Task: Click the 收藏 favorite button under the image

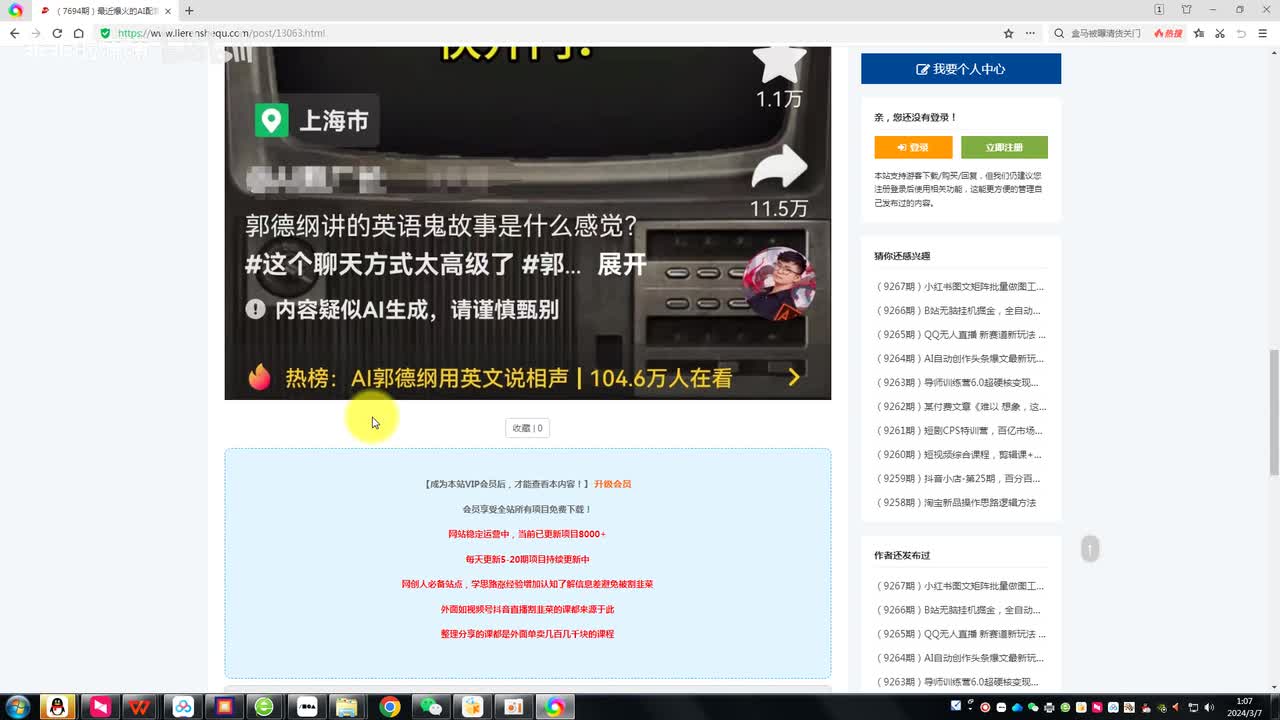Action: tap(527, 428)
